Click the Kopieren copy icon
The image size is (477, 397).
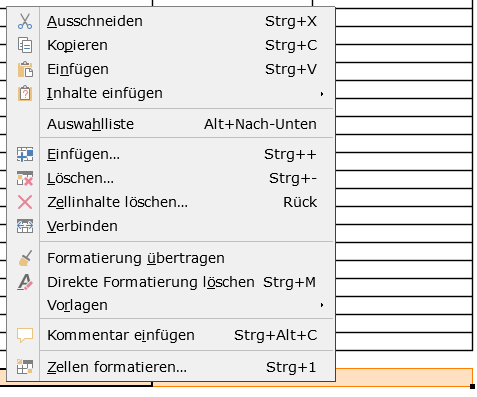[x=25, y=45]
